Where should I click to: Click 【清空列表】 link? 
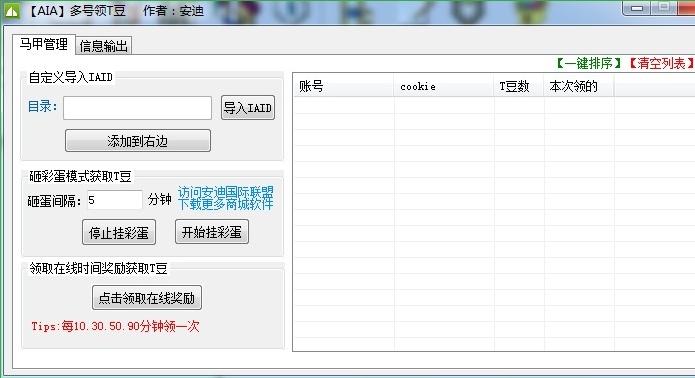pos(661,63)
